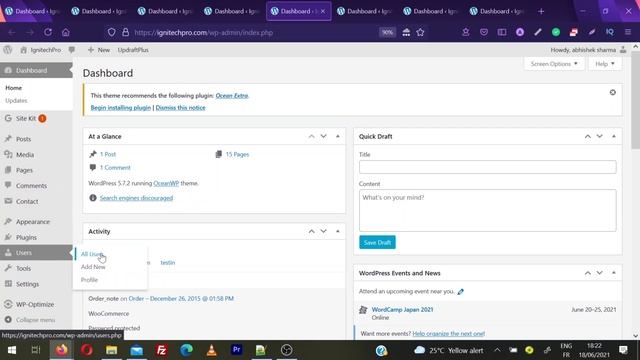Viewport: 640px width, 360px height.
Task: Select Add New from Users flyout
Action: (93, 267)
